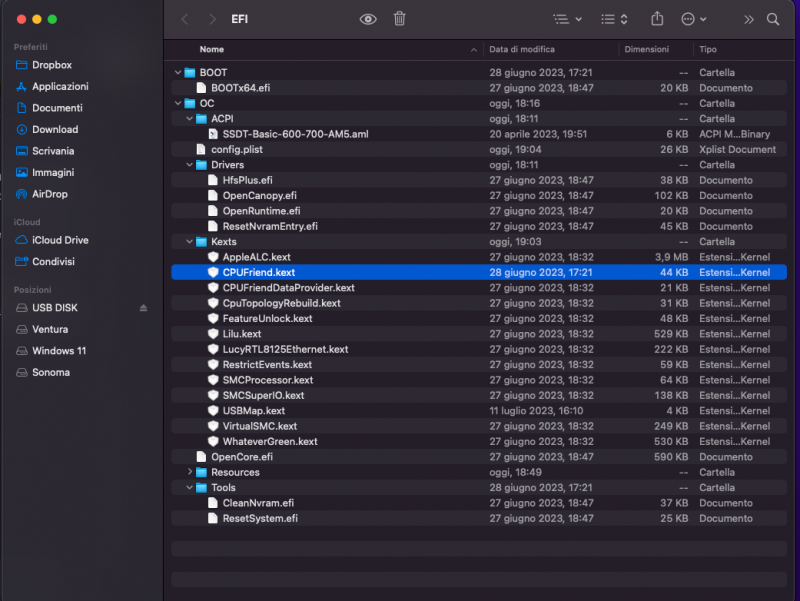The image size is (800, 601).
Task: Select SMCSuperIO.kext
Action: 479,395
